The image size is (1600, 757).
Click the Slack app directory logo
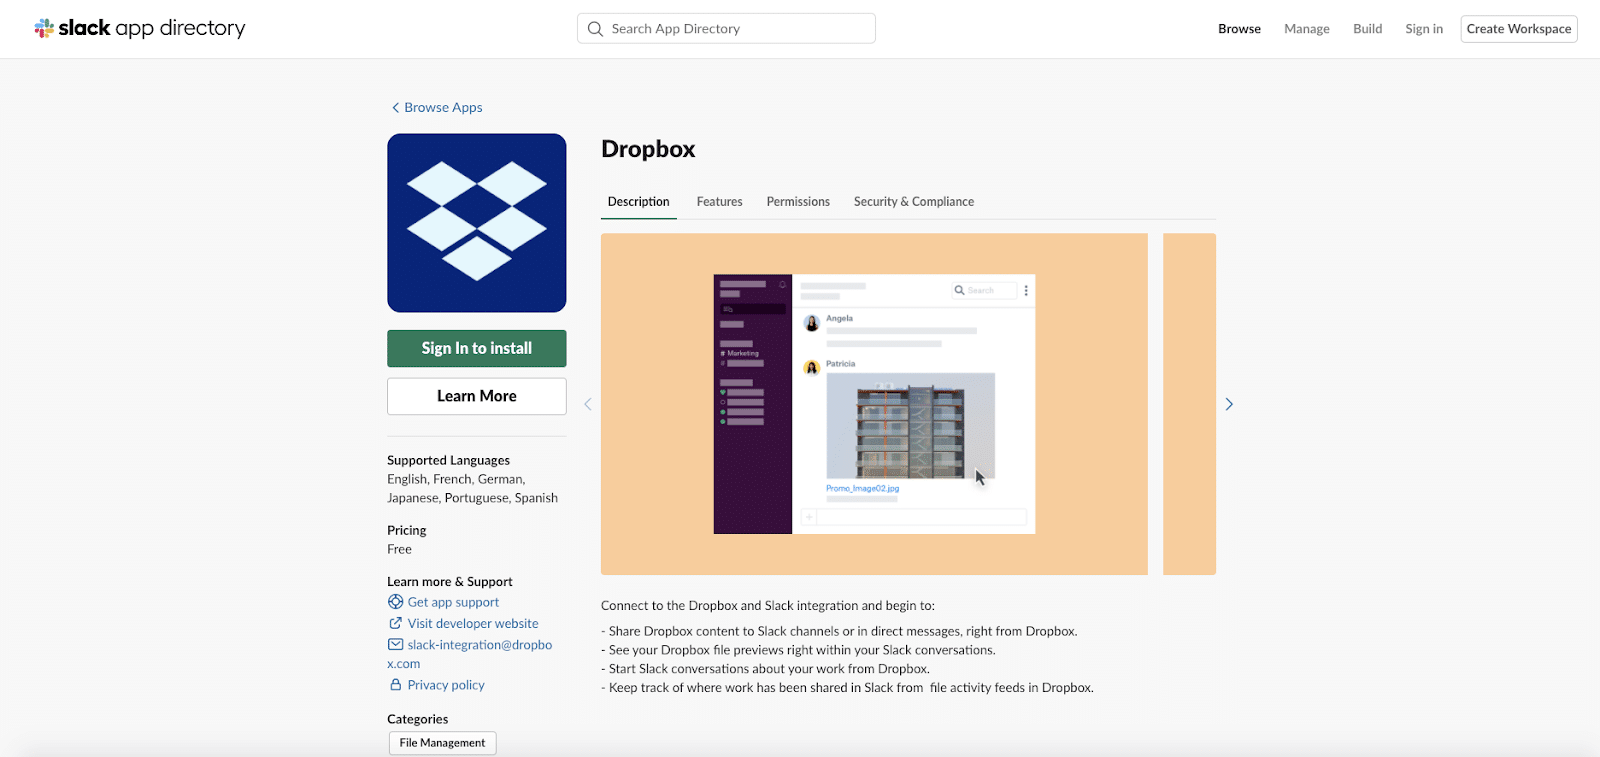[140, 28]
